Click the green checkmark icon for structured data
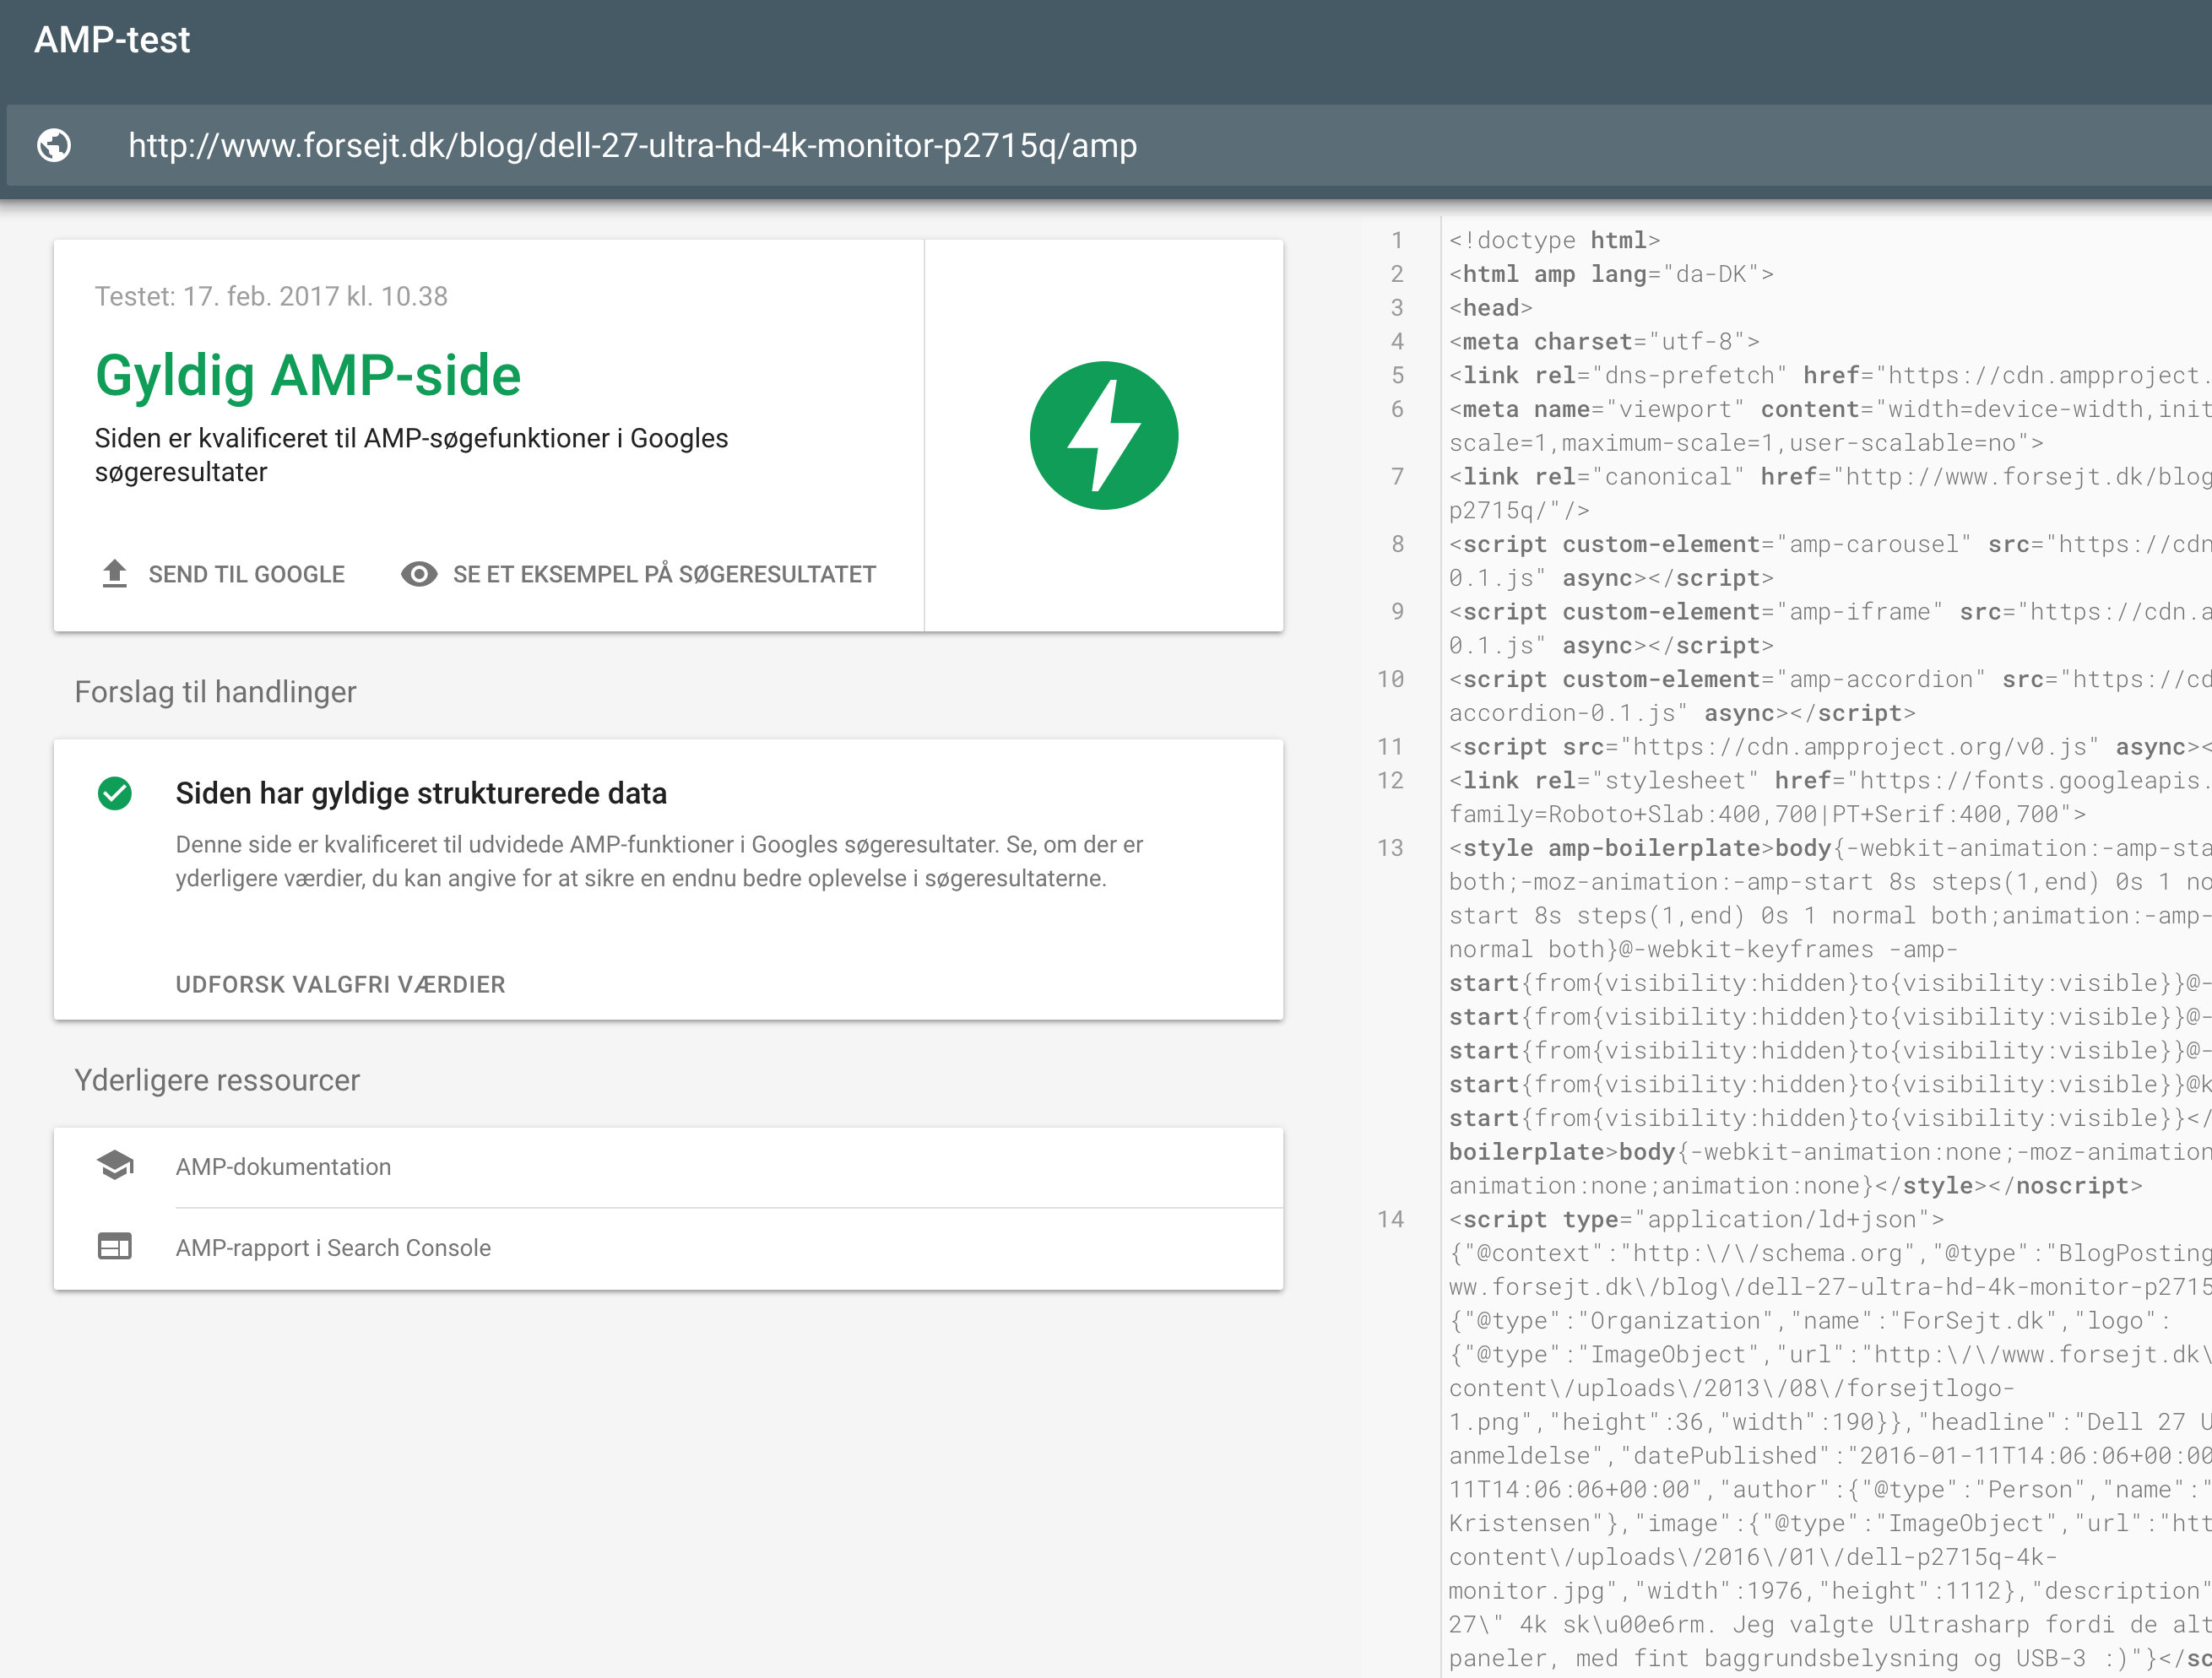The width and height of the screenshot is (2212, 1678). coord(115,793)
